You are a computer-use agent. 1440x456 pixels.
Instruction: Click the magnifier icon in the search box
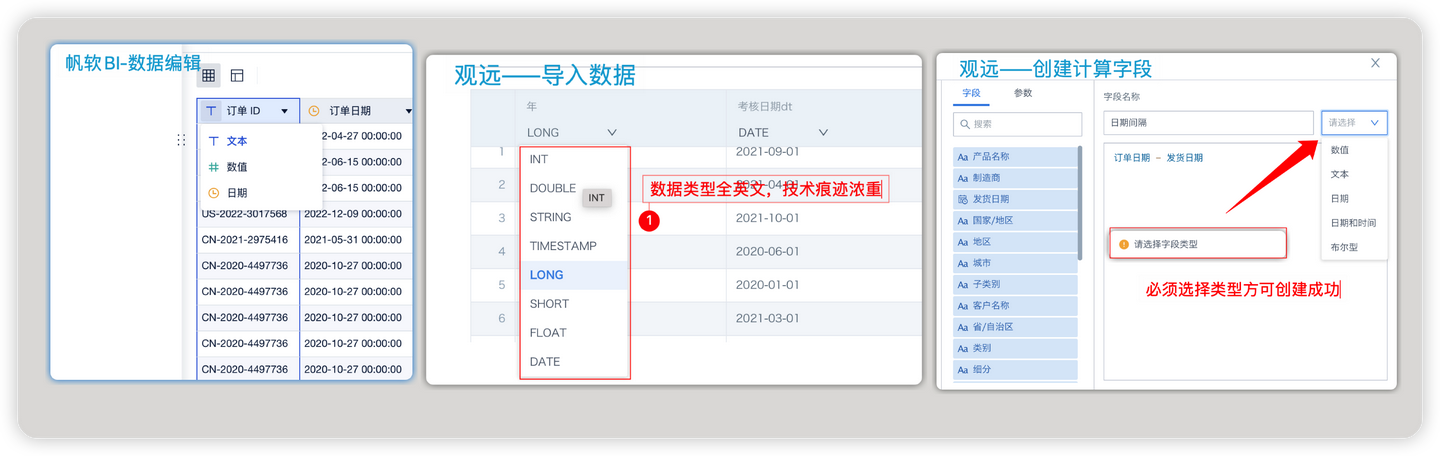964,124
